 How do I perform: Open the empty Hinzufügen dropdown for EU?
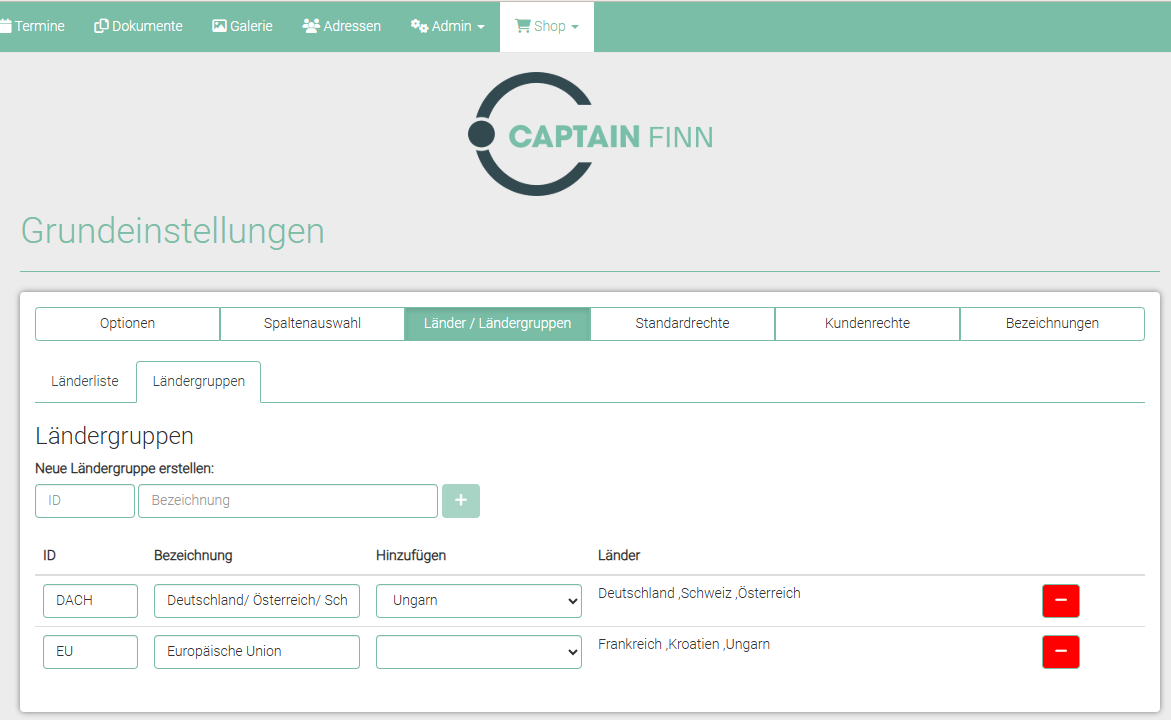pyautogui.click(x=478, y=652)
